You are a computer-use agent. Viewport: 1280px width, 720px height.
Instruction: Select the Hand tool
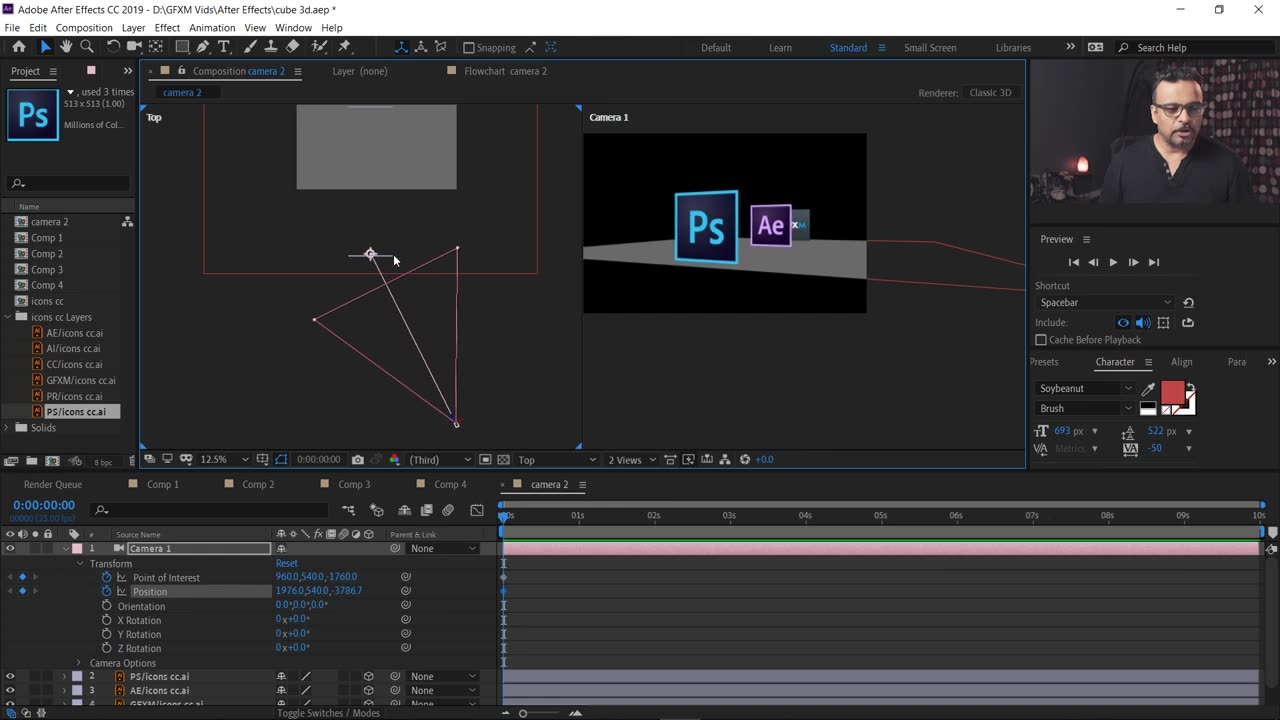click(x=66, y=47)
